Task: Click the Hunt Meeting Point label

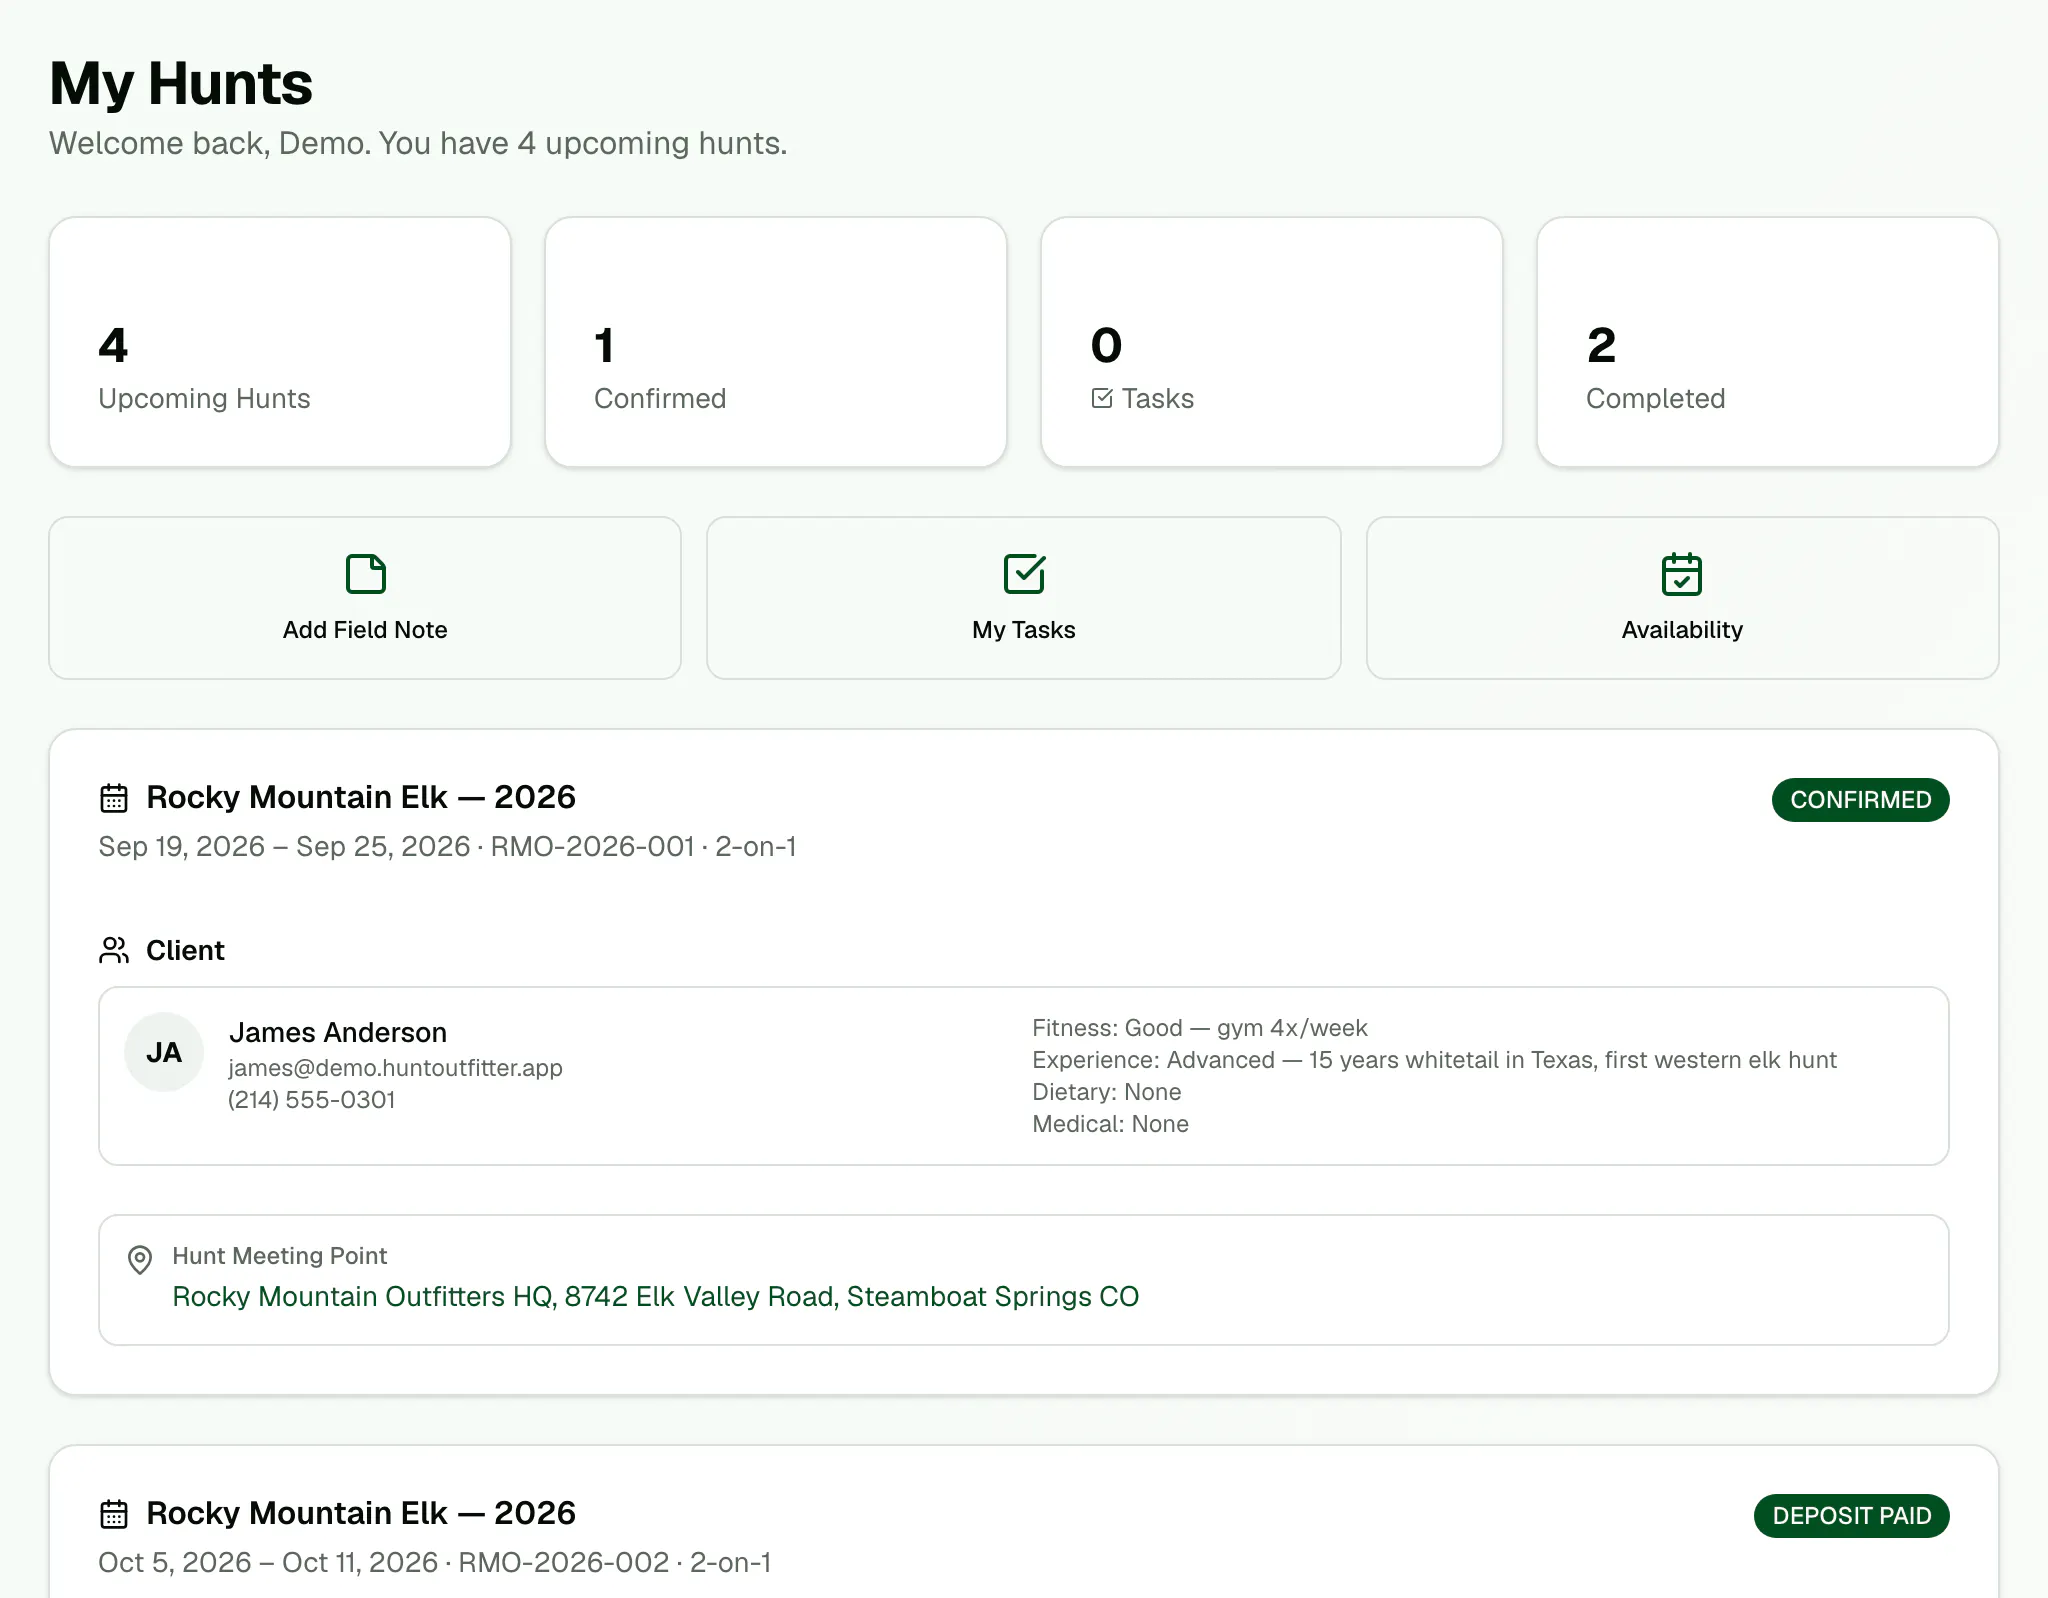Action: (280, 1256)
